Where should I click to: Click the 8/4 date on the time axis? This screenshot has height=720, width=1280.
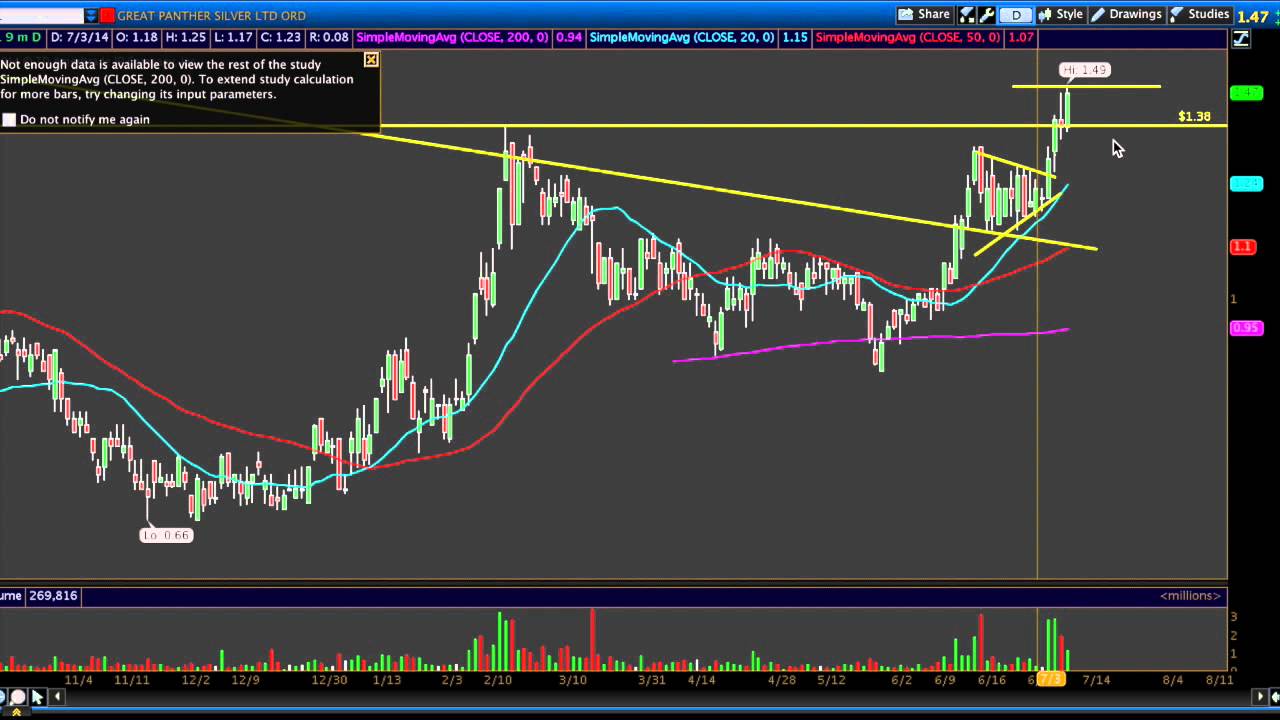coord(1172,679)
